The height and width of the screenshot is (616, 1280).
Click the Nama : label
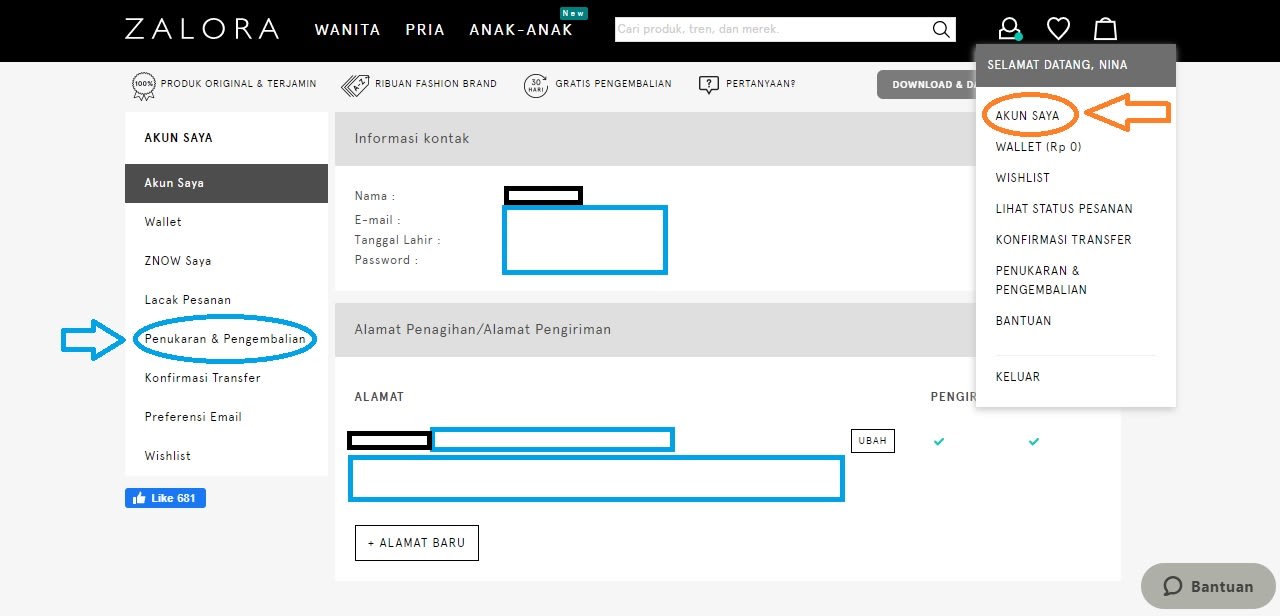[375, 196]
